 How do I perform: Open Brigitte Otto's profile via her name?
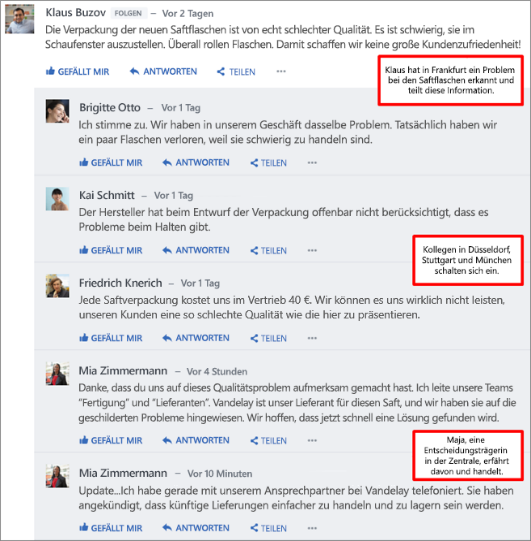tap(110, 107)
